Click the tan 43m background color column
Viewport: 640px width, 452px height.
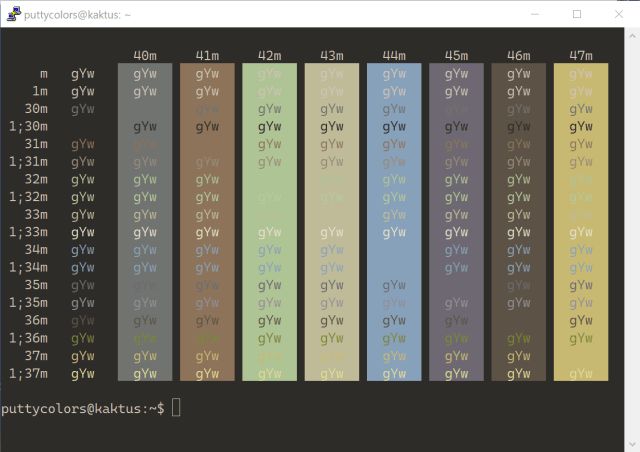coord(332,222)
